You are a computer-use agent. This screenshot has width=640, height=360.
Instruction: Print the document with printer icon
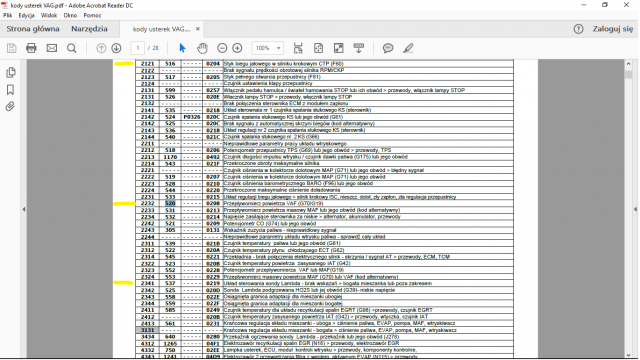31,48
